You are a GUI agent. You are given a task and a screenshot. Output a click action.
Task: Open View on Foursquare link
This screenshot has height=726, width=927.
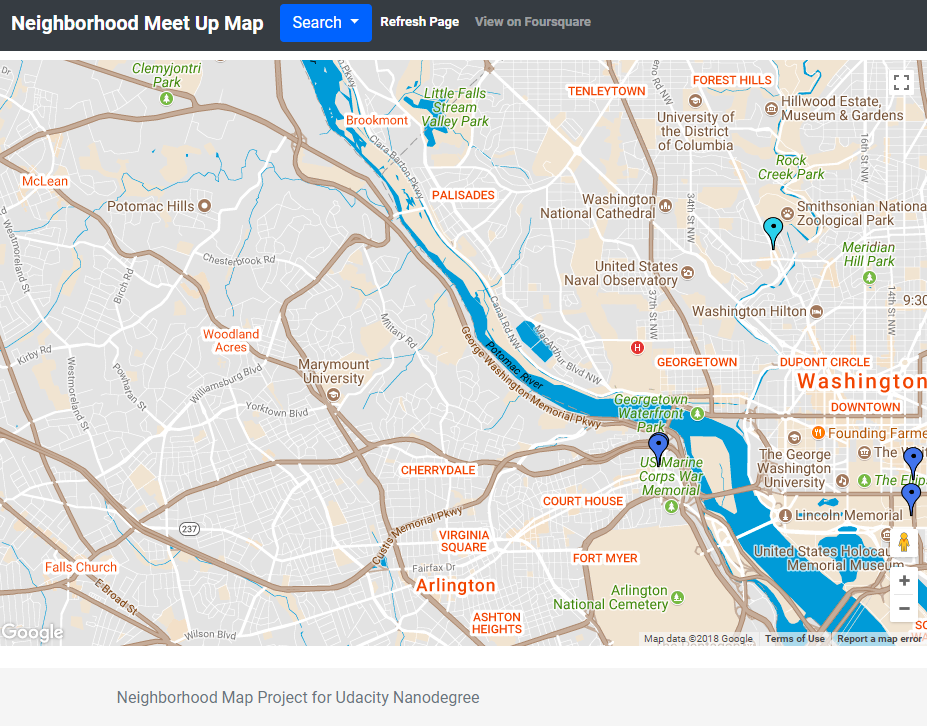(x=533, y=22)
